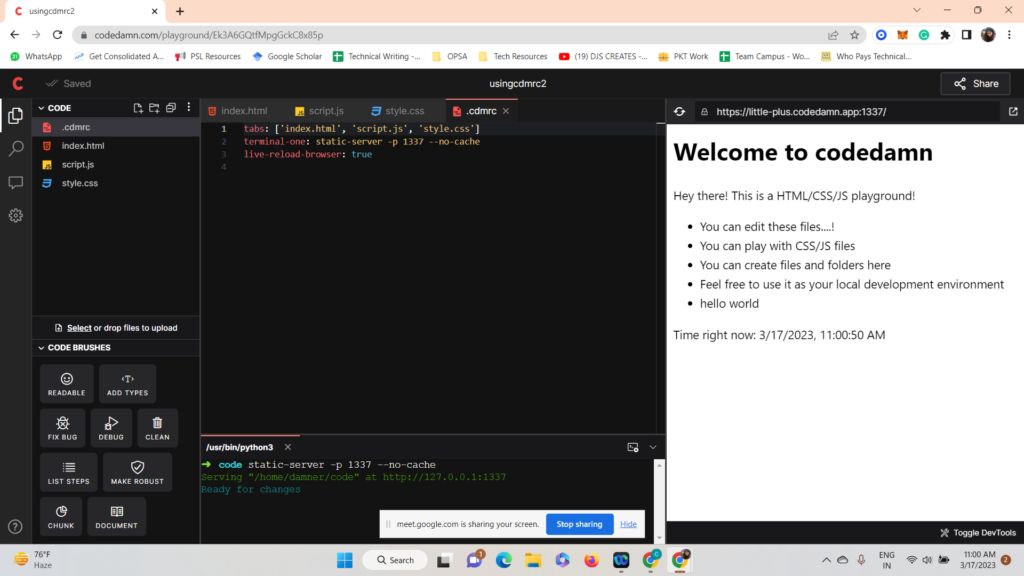Open Windows Start menu
Viewport: 1024px width, 576px height.
pos(345,560)
